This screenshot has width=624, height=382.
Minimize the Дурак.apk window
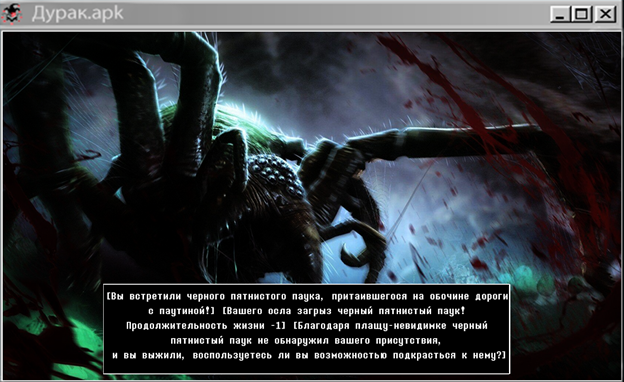pyautogui.click(x=560, y=14)
